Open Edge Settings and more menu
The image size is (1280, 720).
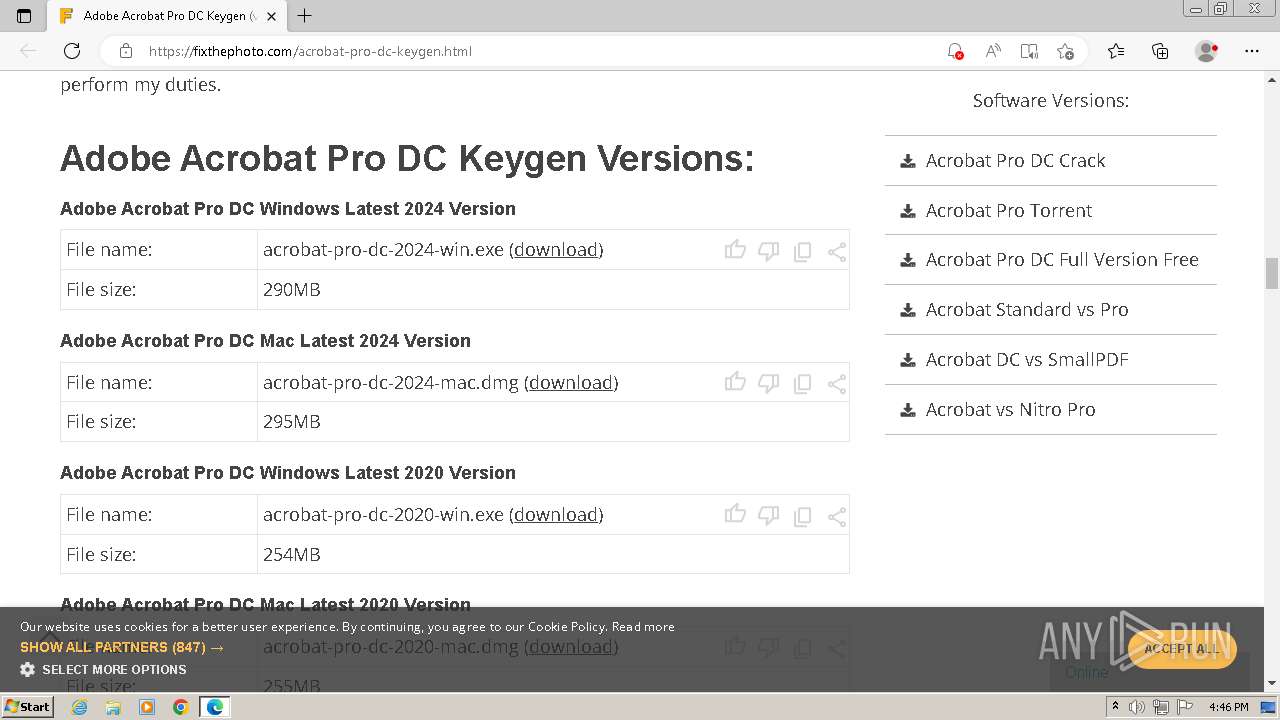[1252, 51]
